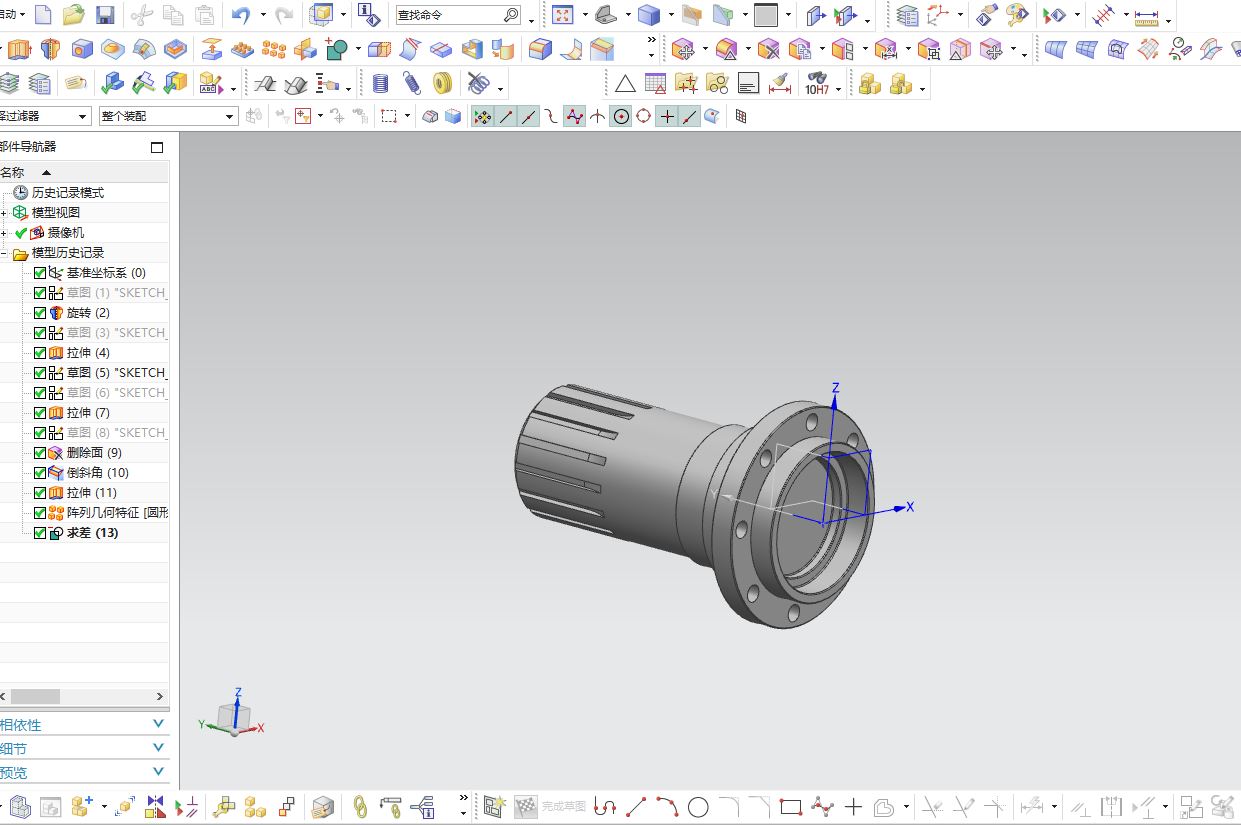This screenshot has width=1241, height=825.
Task: Click the Tabular Note table icon
Action: tap(655, 84)
